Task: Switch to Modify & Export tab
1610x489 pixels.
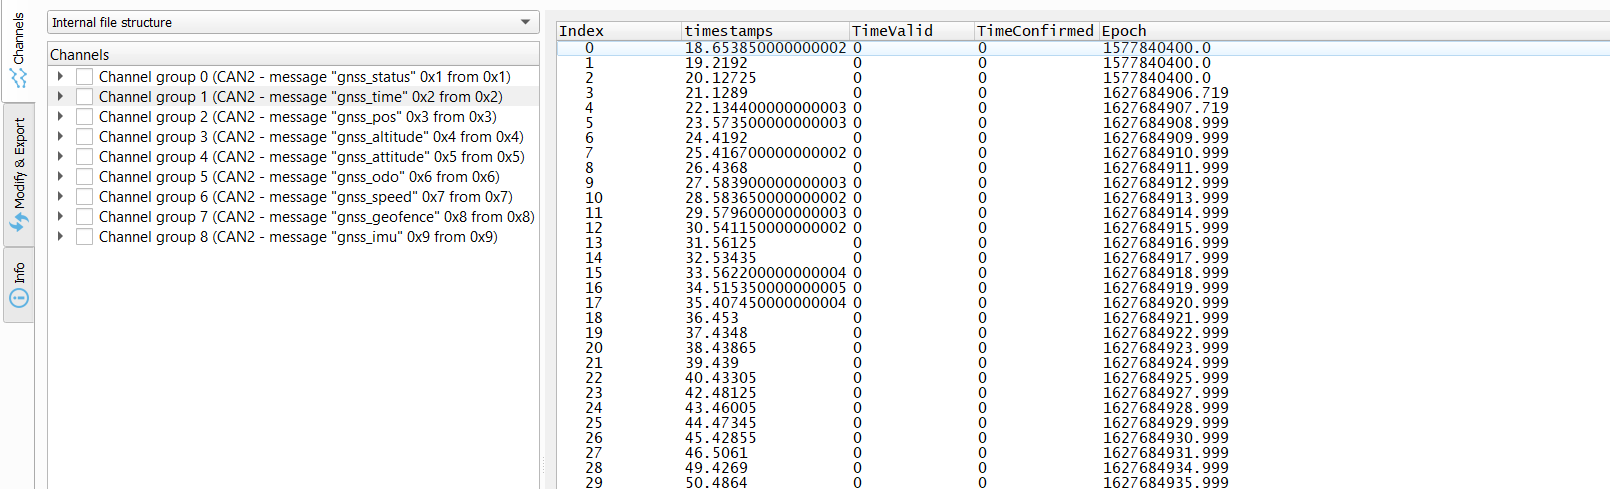Action: pyautogui.click(x=18, y=174)
